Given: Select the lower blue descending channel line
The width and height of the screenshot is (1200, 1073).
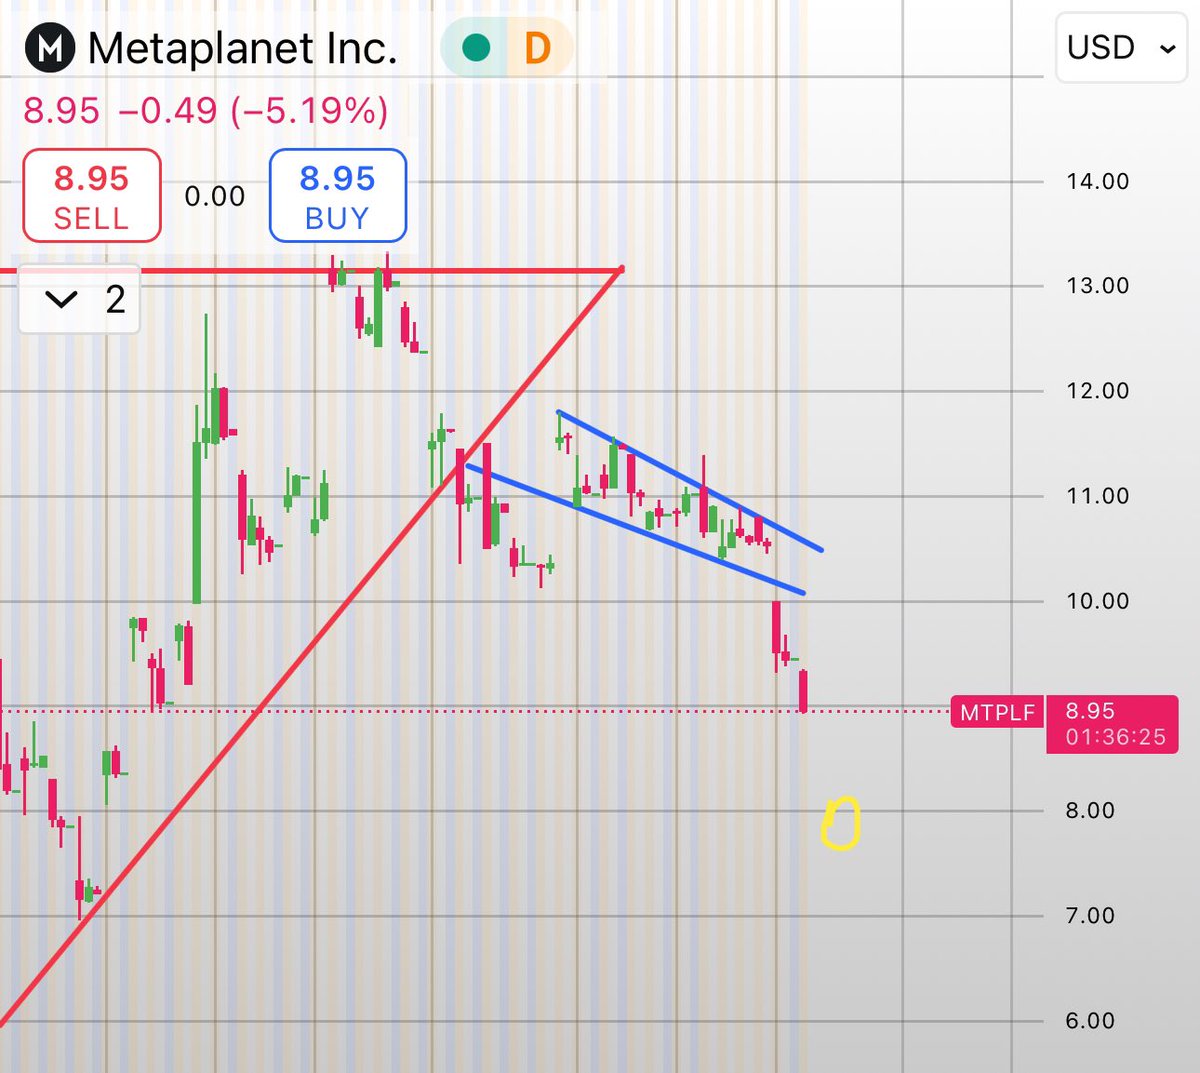Looking at the screenshot, I should point(635,528).
